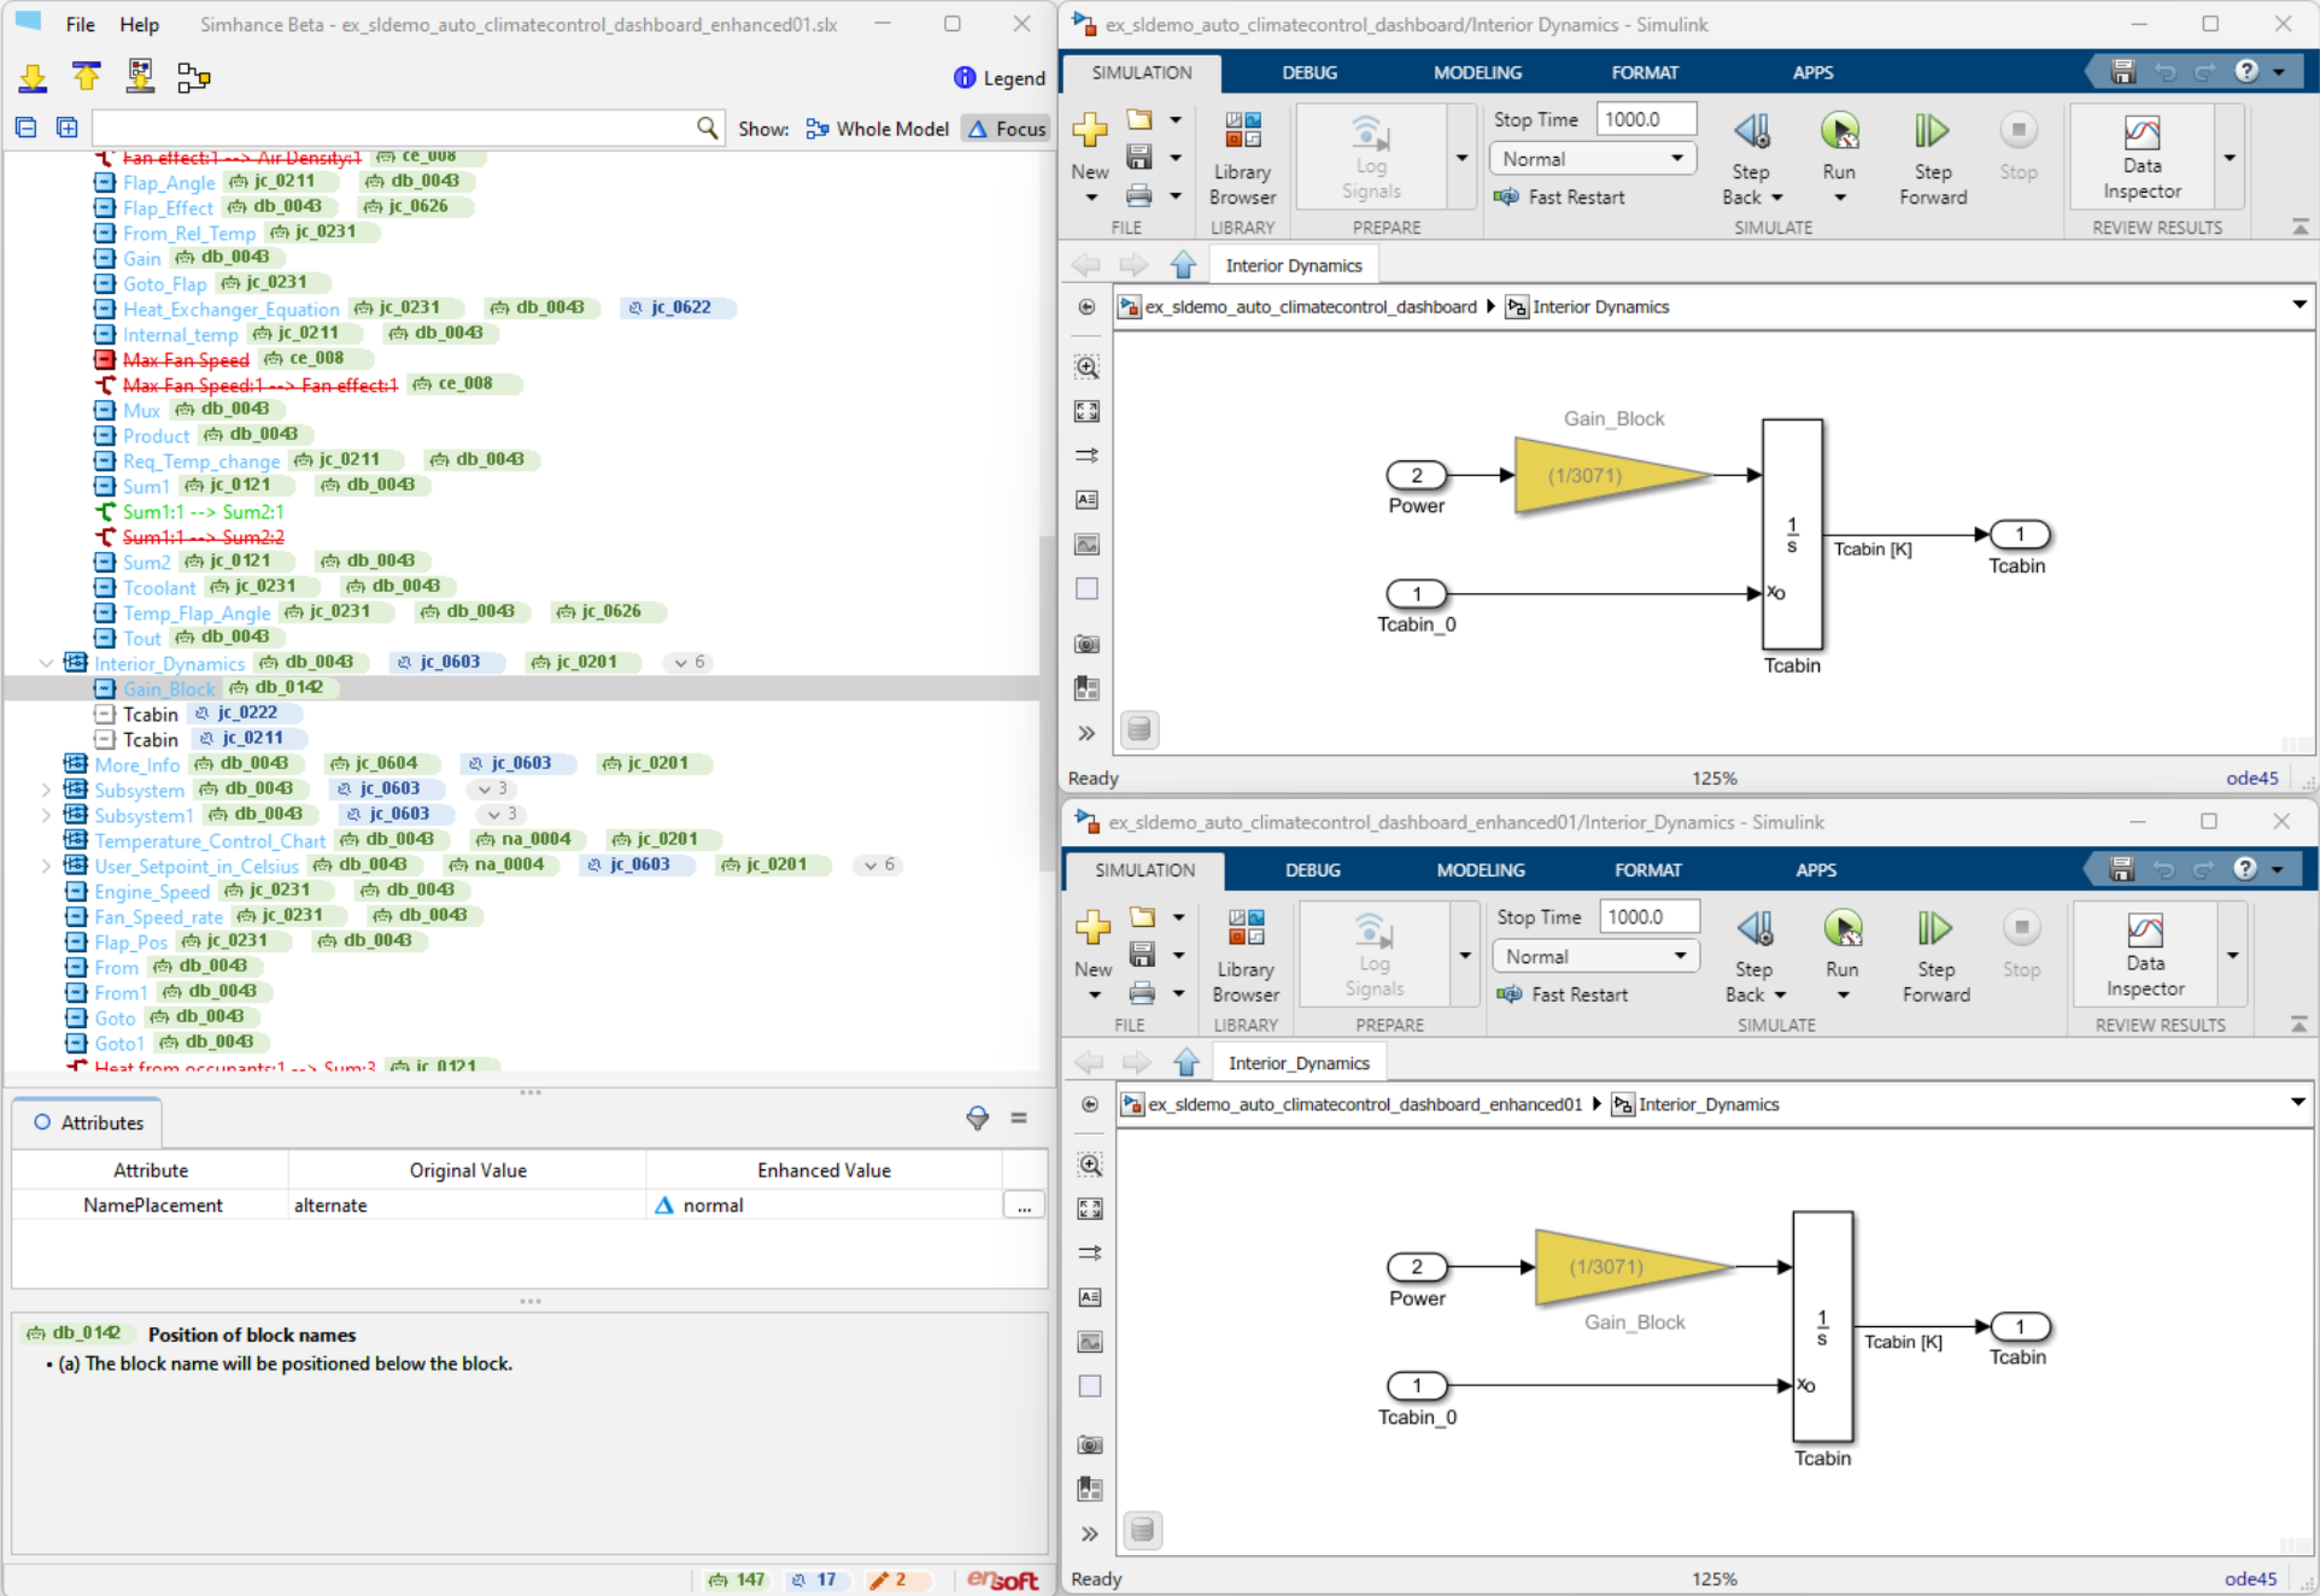
Task: Click the ode45 solver link in bottom Simulink window
Action: click(x=2250, y=1579)
